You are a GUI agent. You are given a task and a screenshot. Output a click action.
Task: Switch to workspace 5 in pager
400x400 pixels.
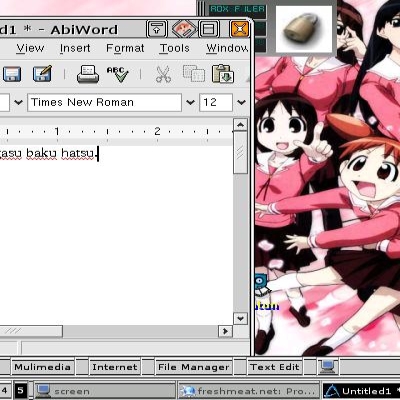click(x=21, y=390)
